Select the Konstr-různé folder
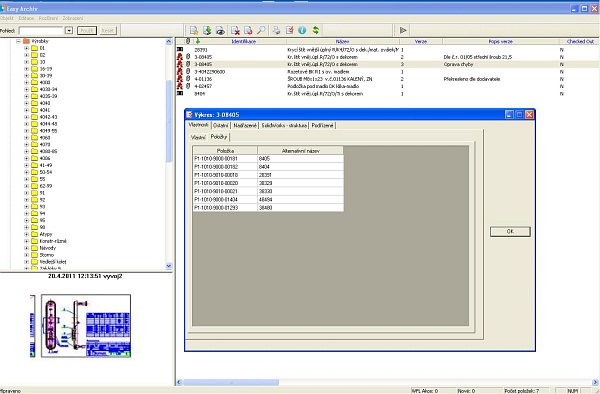Image resolution: width=600 pixels, height=394 pixels. (53, 241)
